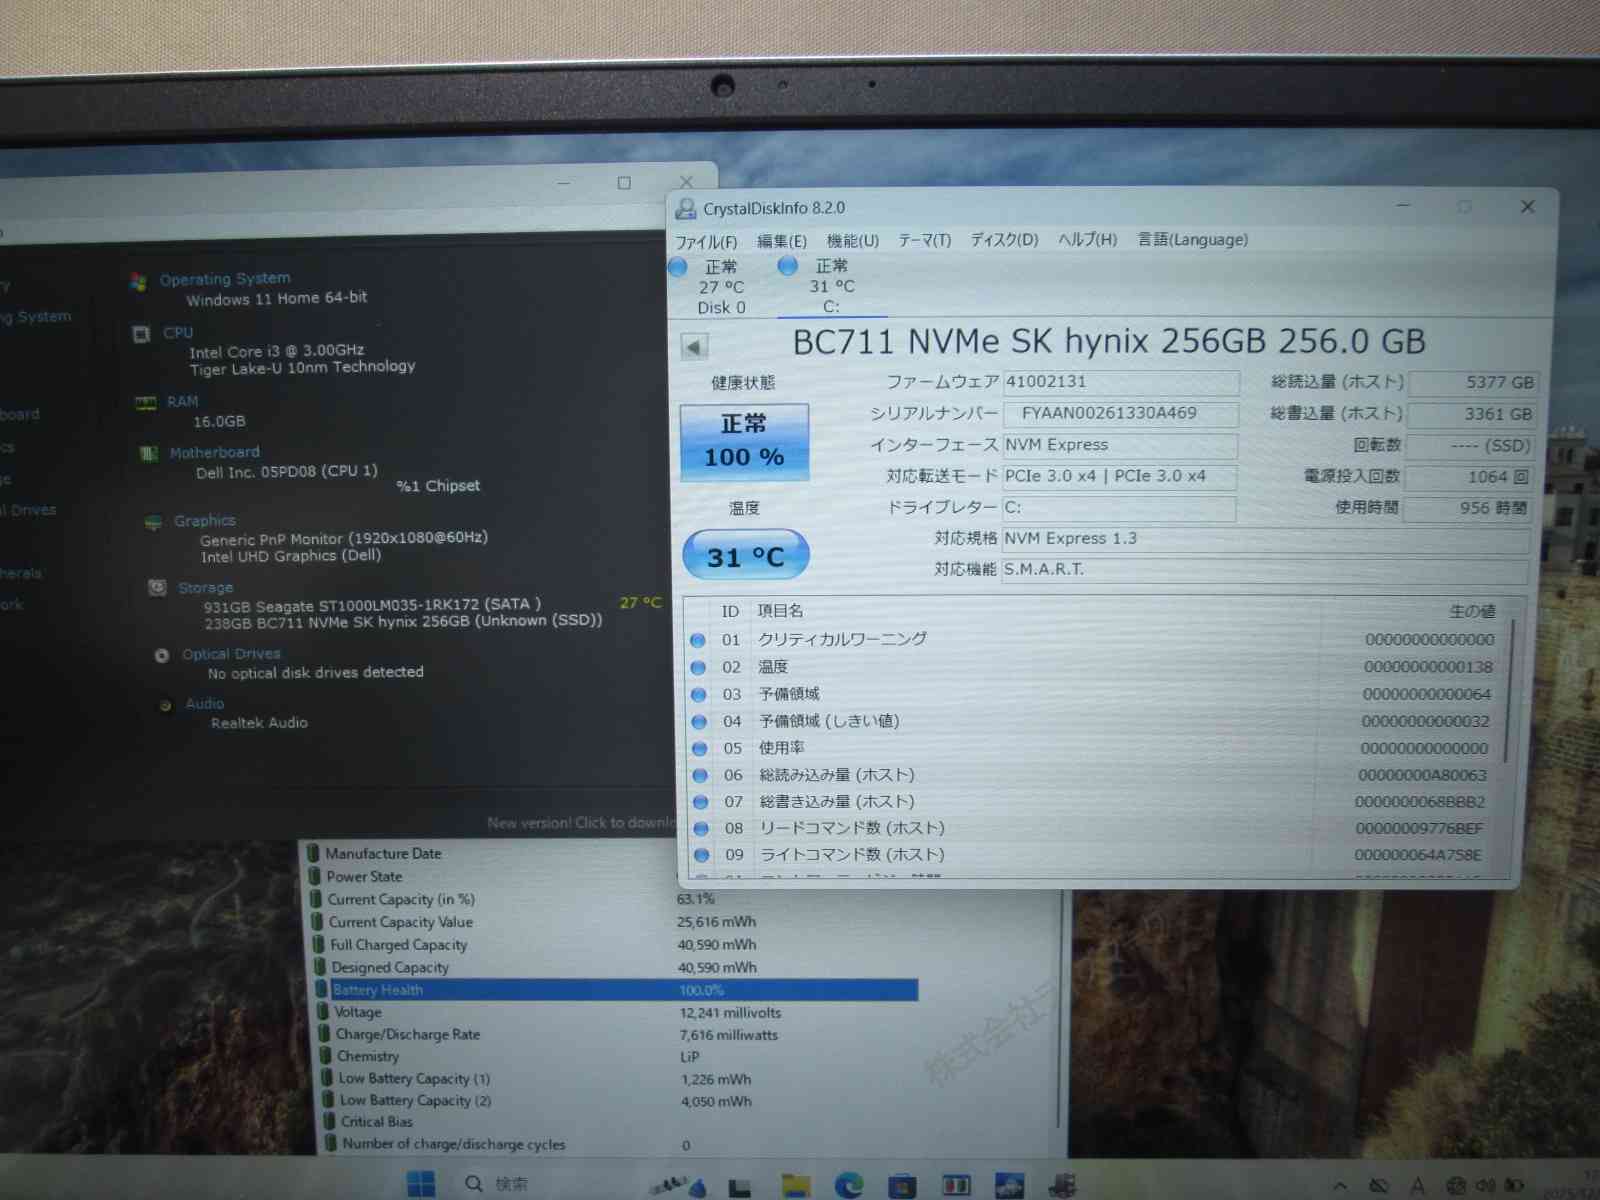
Task: Click the 正常 100 % health status button
Action: pyautogui.click(x=744, y=442)
